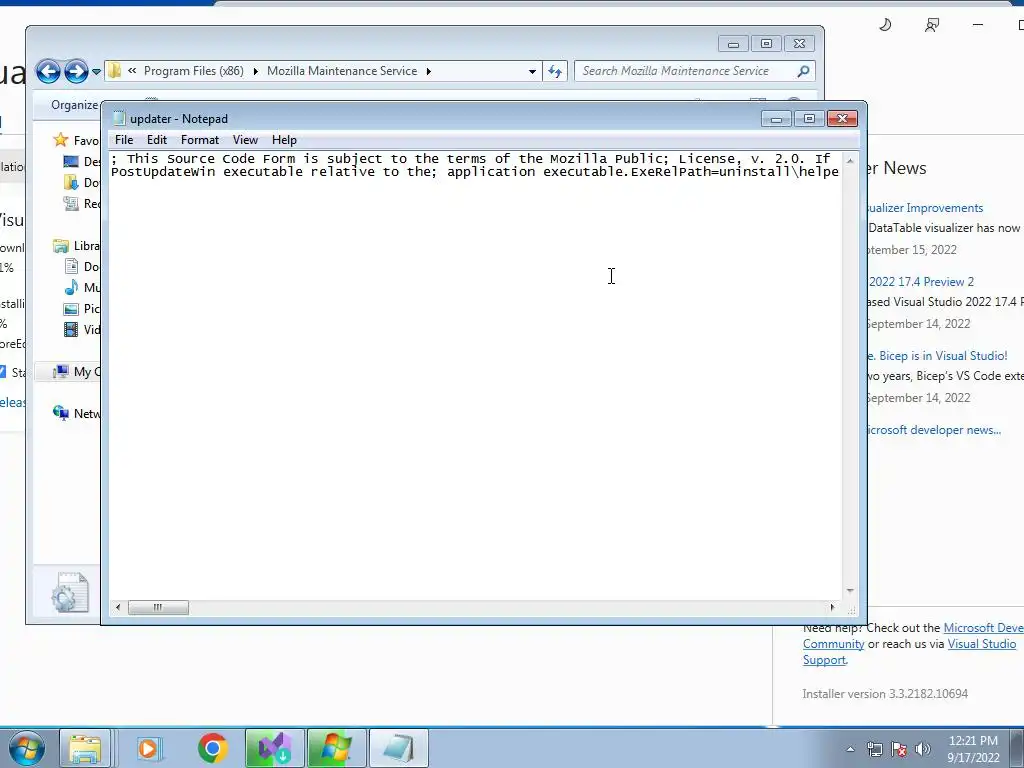Toggle dark theme moon icon in Installer
Image resolution: width=1024 pixels, height=768 pixels.
coord(885,25)
